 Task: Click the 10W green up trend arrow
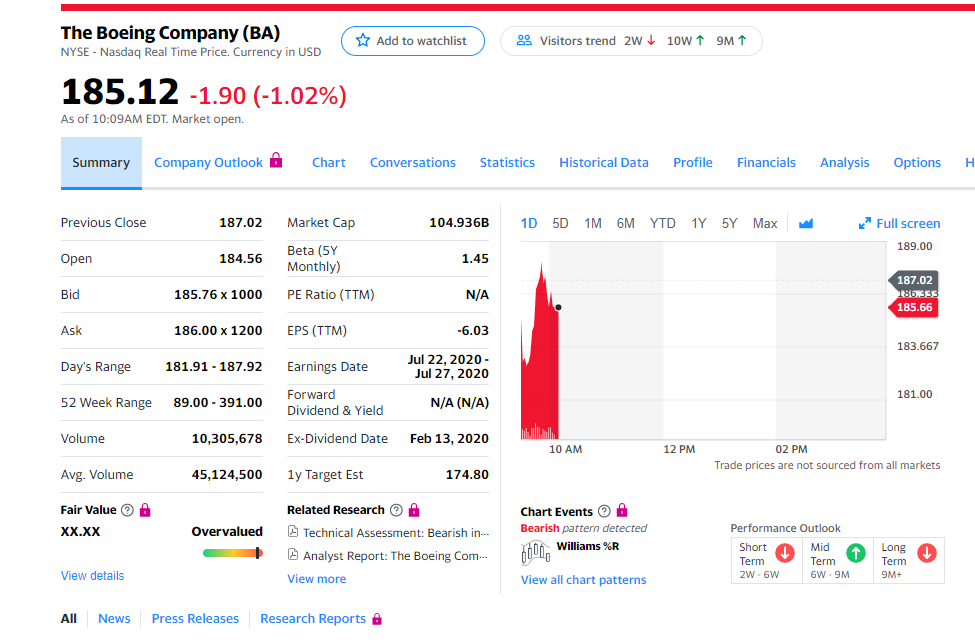[x=700, y=40]
